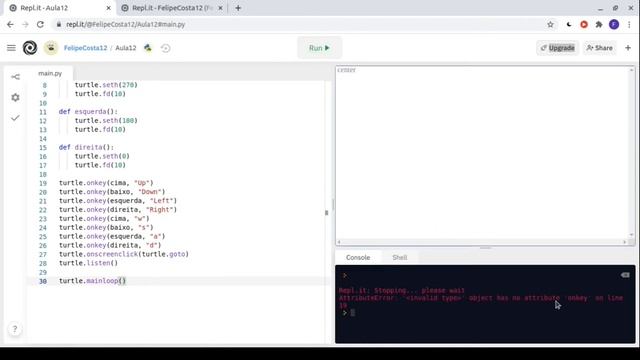Viewport: 640px width, 360px height.
Task: Click the AttributeError message in console
Action: click(x=481, y=302)
